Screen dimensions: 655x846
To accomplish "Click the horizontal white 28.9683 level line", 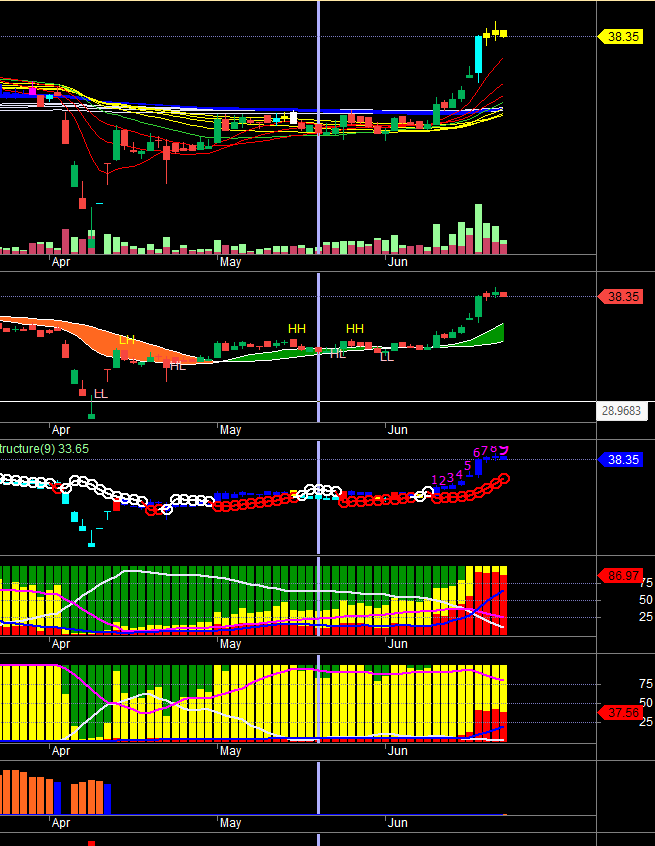I will [x=297, y=401].
